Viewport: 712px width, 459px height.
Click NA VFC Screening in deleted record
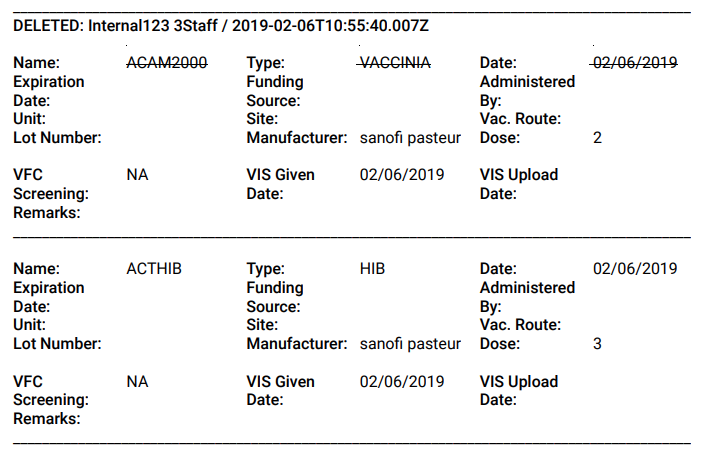click(137, 175)
